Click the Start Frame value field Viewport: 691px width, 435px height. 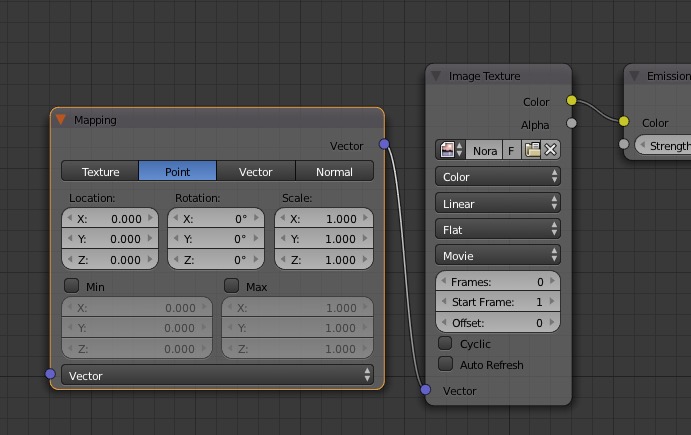(x=498, y=302)
